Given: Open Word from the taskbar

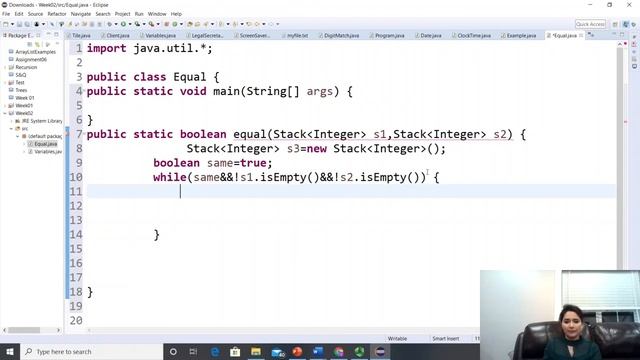Looking at the screenshot, I should pos(318,351).
